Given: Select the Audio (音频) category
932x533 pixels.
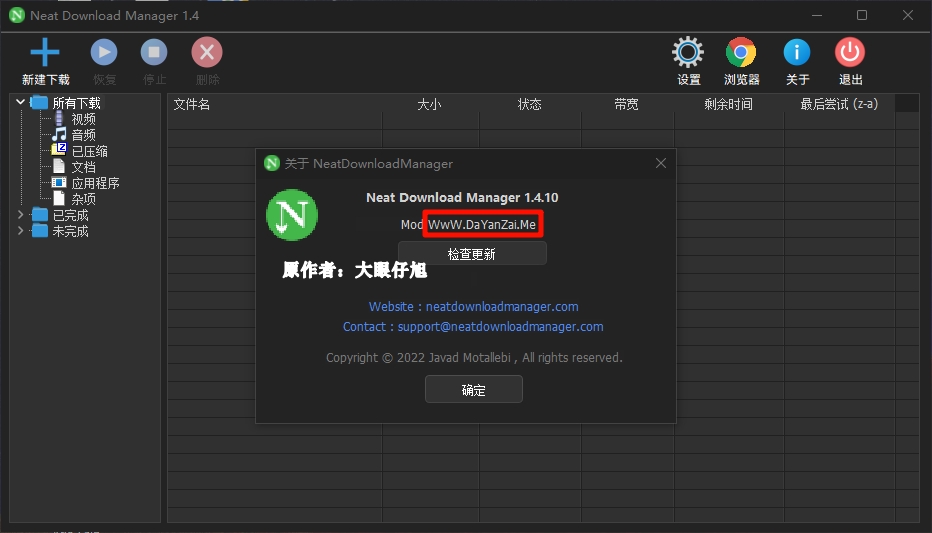Looking at the screenshot, I should point(83,135).
